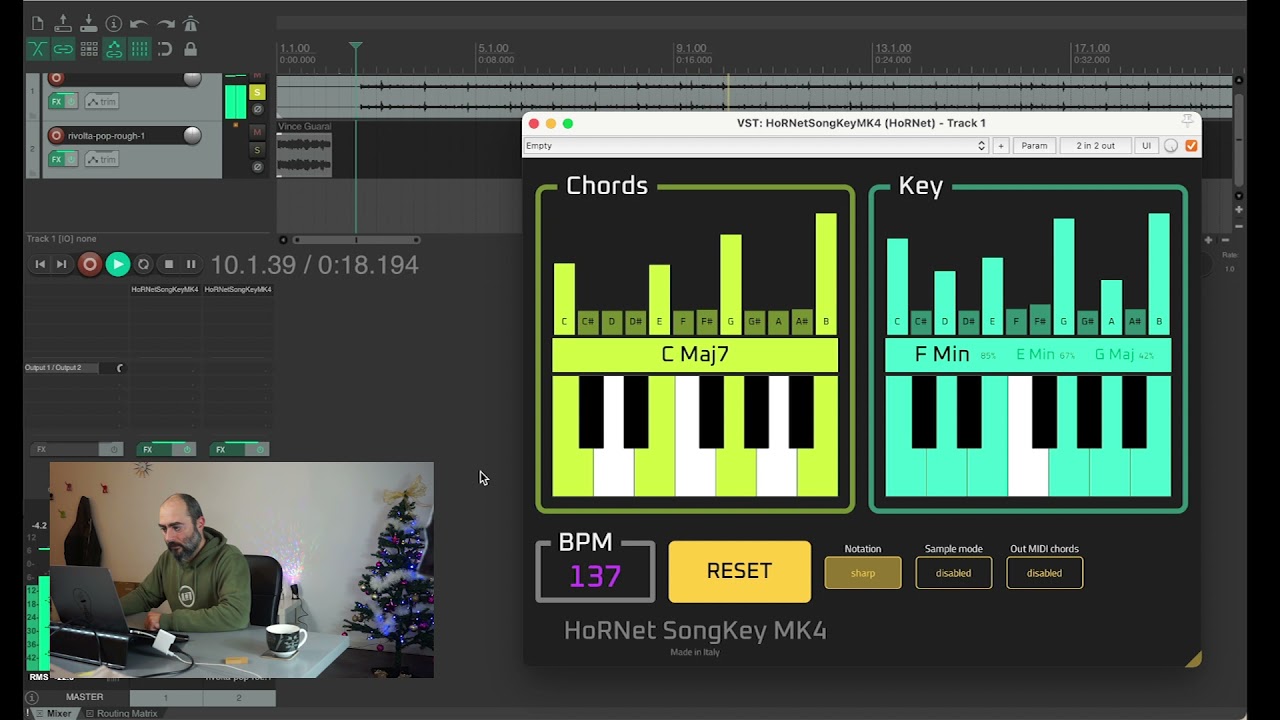This screenshot has width=1280, height=720.
Task: Click the Param button
Action: pos(1034,146)
